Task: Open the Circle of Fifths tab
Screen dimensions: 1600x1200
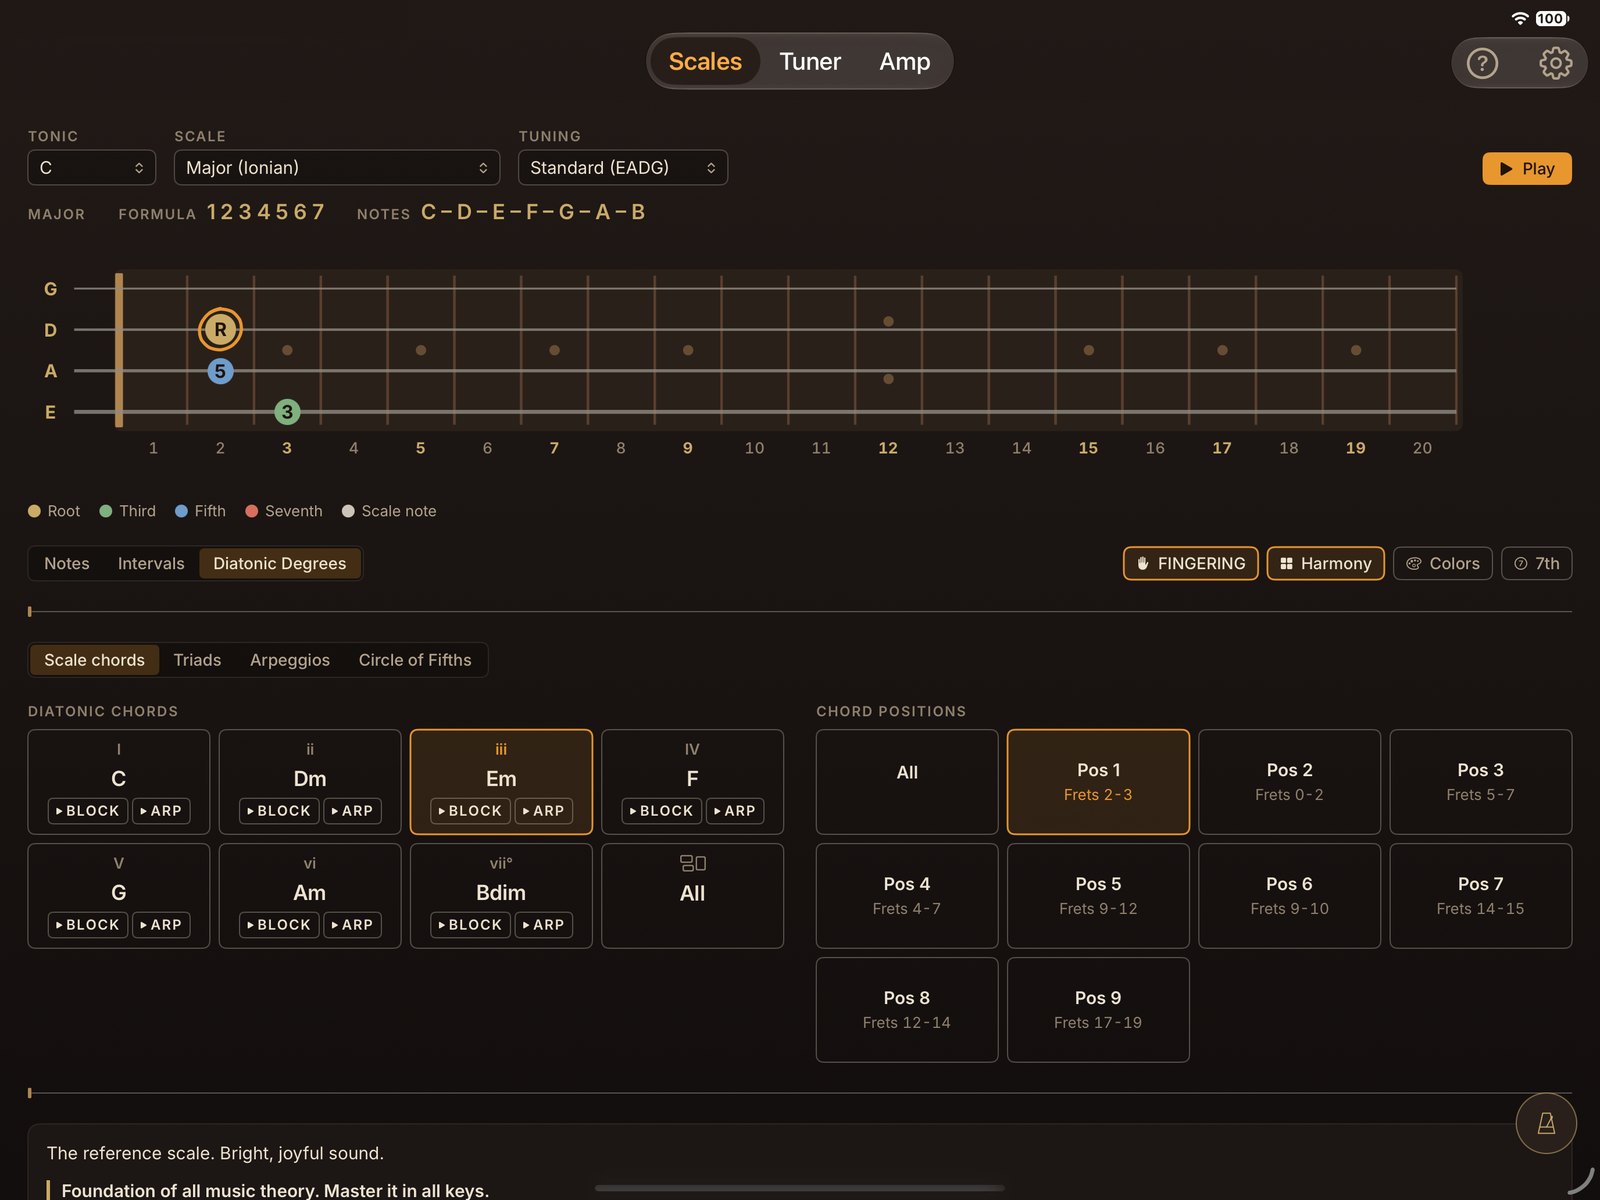Action: click(x=415, y=660)
